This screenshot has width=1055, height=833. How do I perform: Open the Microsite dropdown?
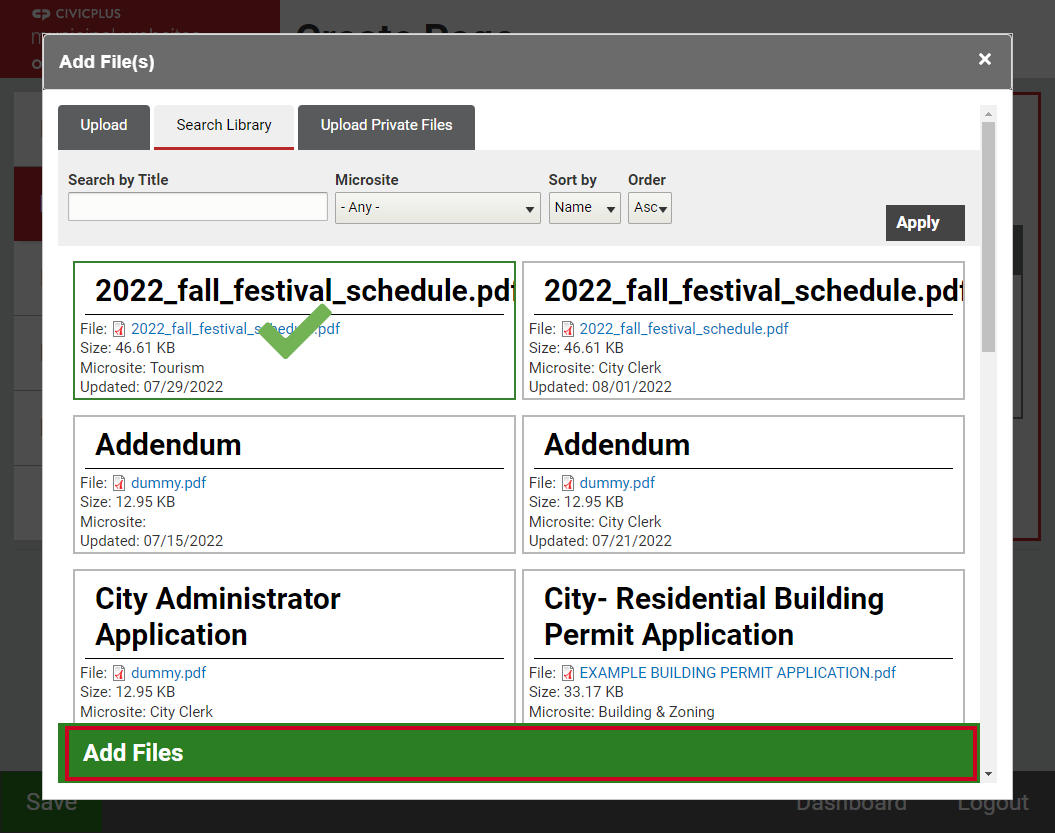(437, 208)
